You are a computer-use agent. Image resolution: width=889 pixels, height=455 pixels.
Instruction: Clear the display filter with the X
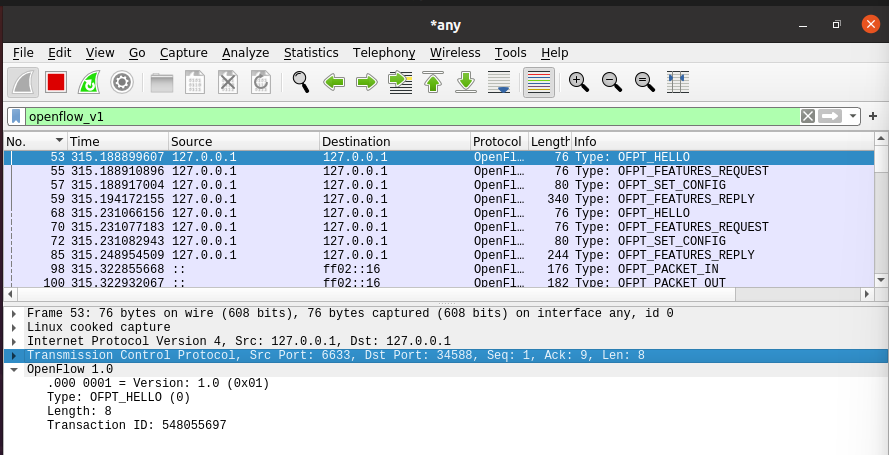point(808,117)
